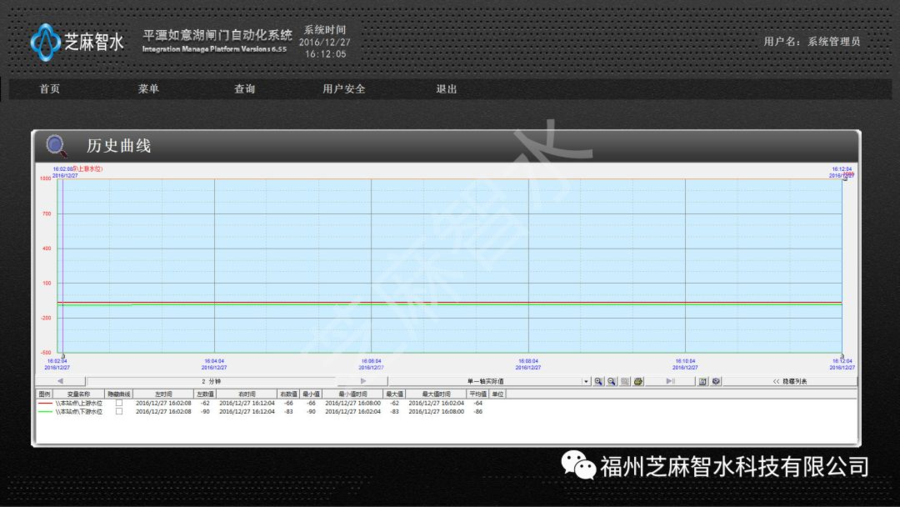Click the left cursor marker at the chart bottom
The width and height of the screenshot is (900, 507).
point(63,356)
